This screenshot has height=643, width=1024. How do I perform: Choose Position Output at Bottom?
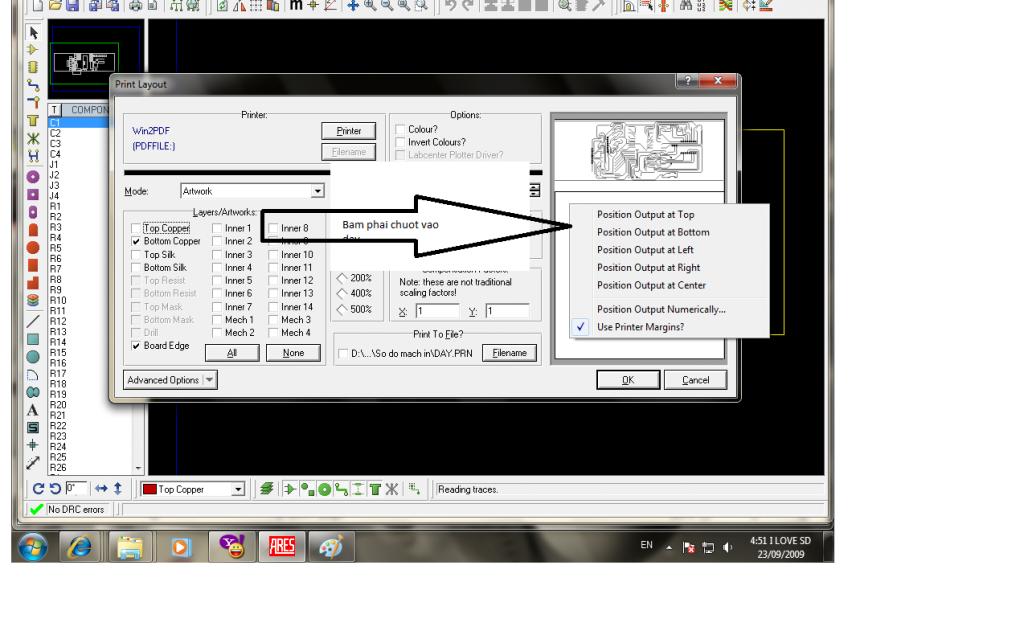(653, 232)
